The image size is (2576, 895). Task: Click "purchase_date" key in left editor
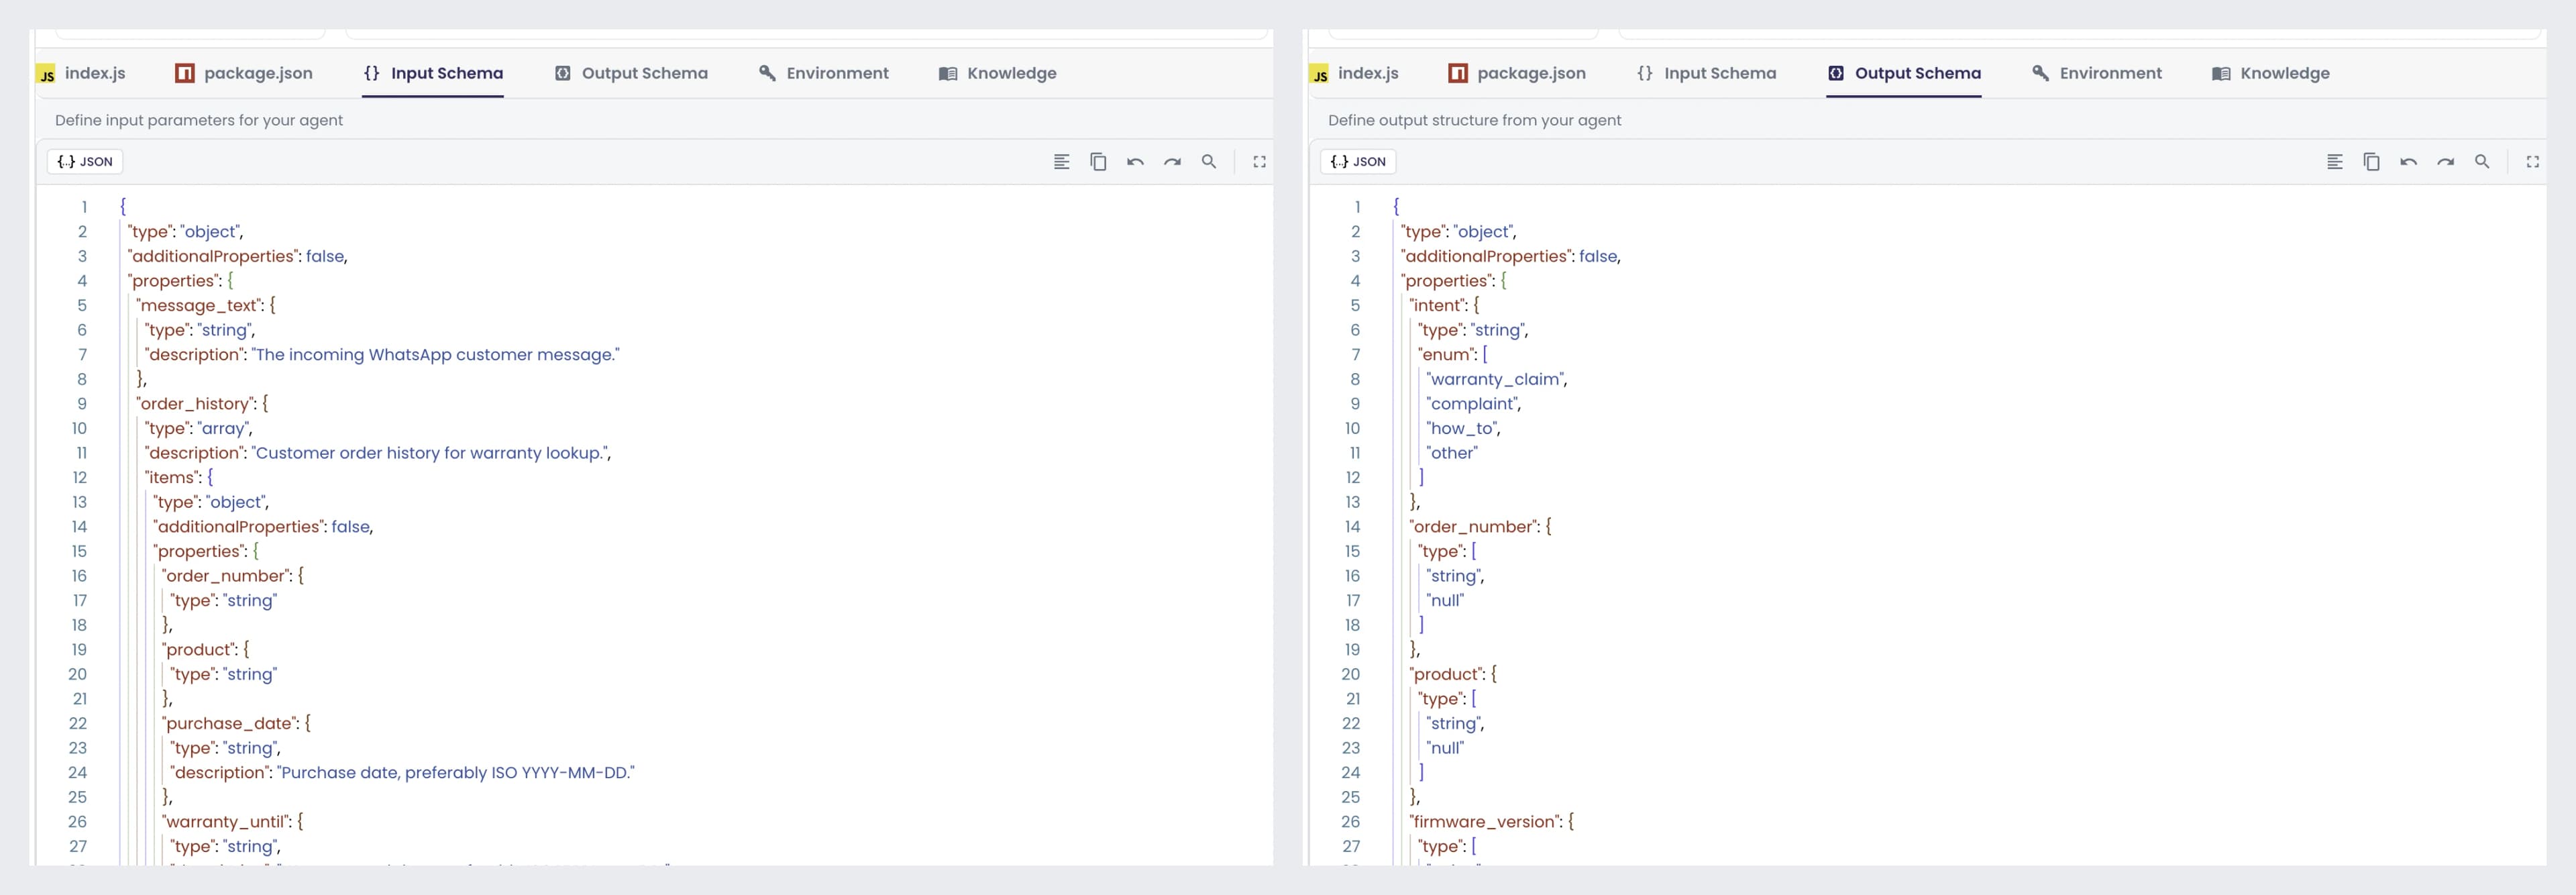231,723
